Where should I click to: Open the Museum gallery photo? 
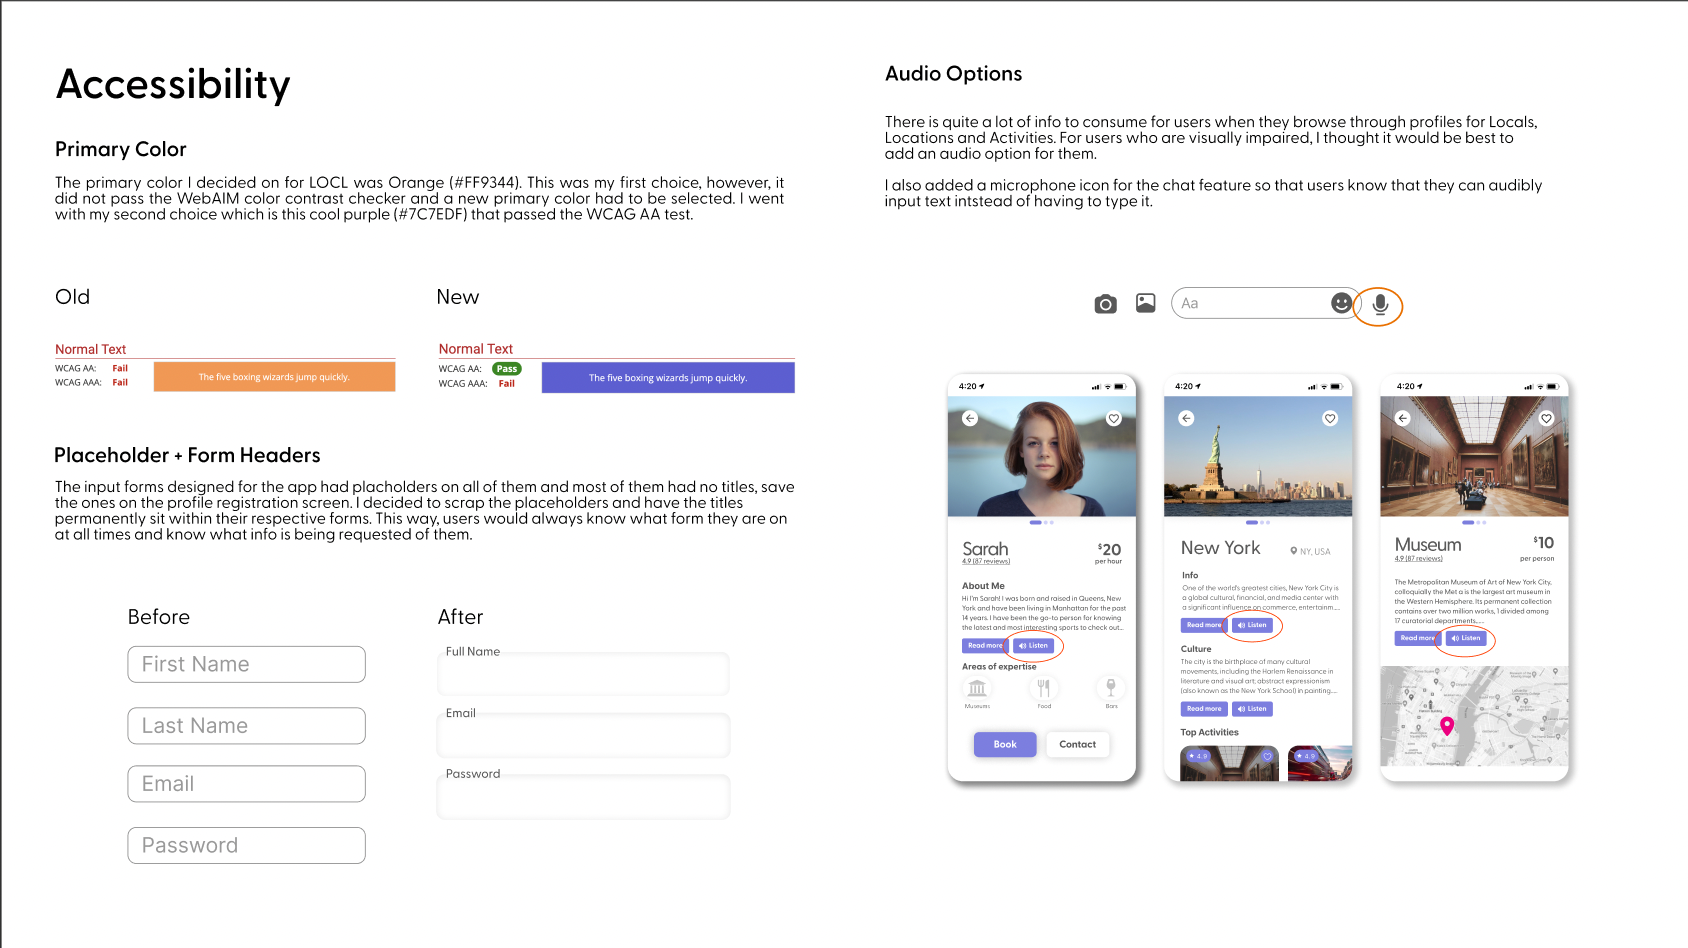click(1474, 457)
